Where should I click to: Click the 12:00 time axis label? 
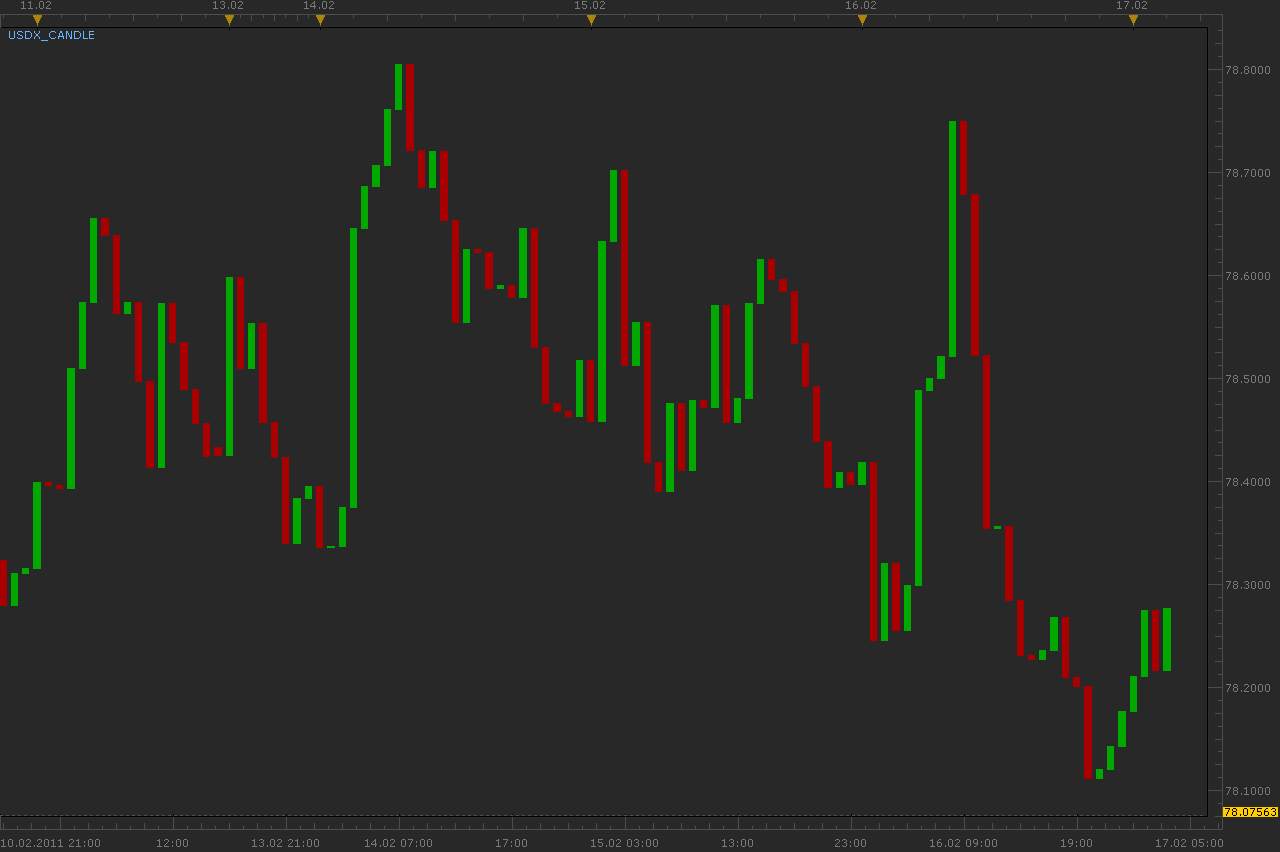(x=172, y=843)
